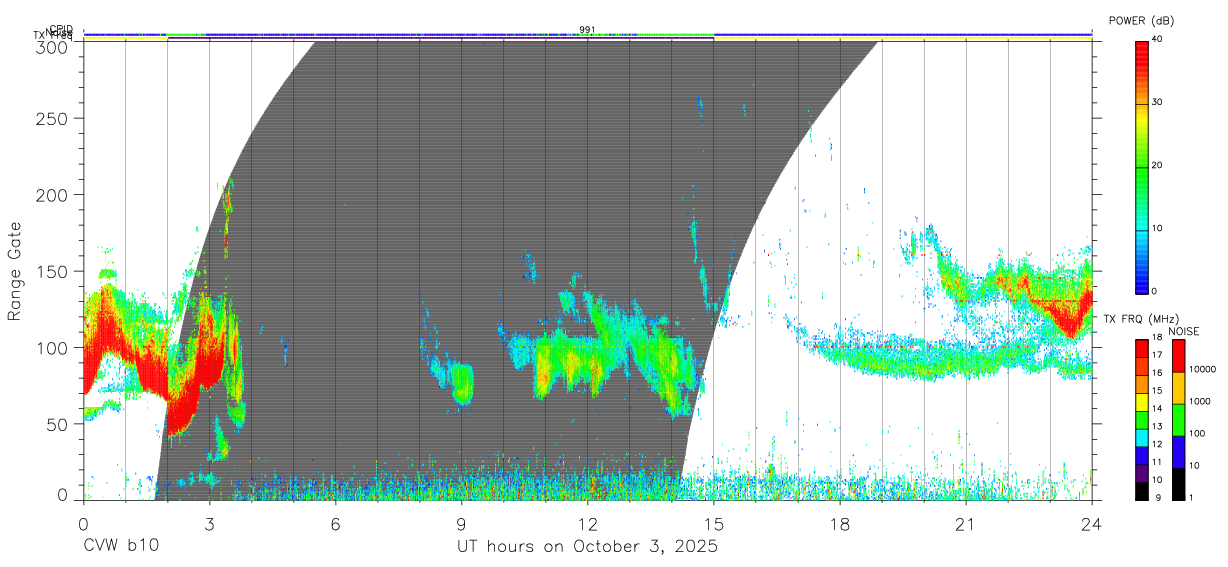Viewport: 1228px width, 567px height.
Task: Select the black segment of the NOISE bar
Action: (x=1179, y=483)
